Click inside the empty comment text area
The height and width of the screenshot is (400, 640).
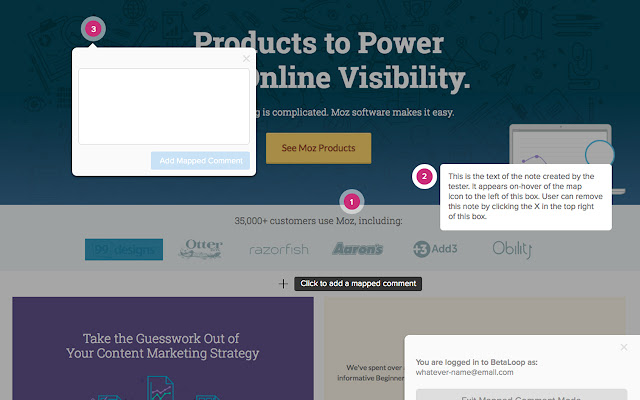[x=164, y=107]
